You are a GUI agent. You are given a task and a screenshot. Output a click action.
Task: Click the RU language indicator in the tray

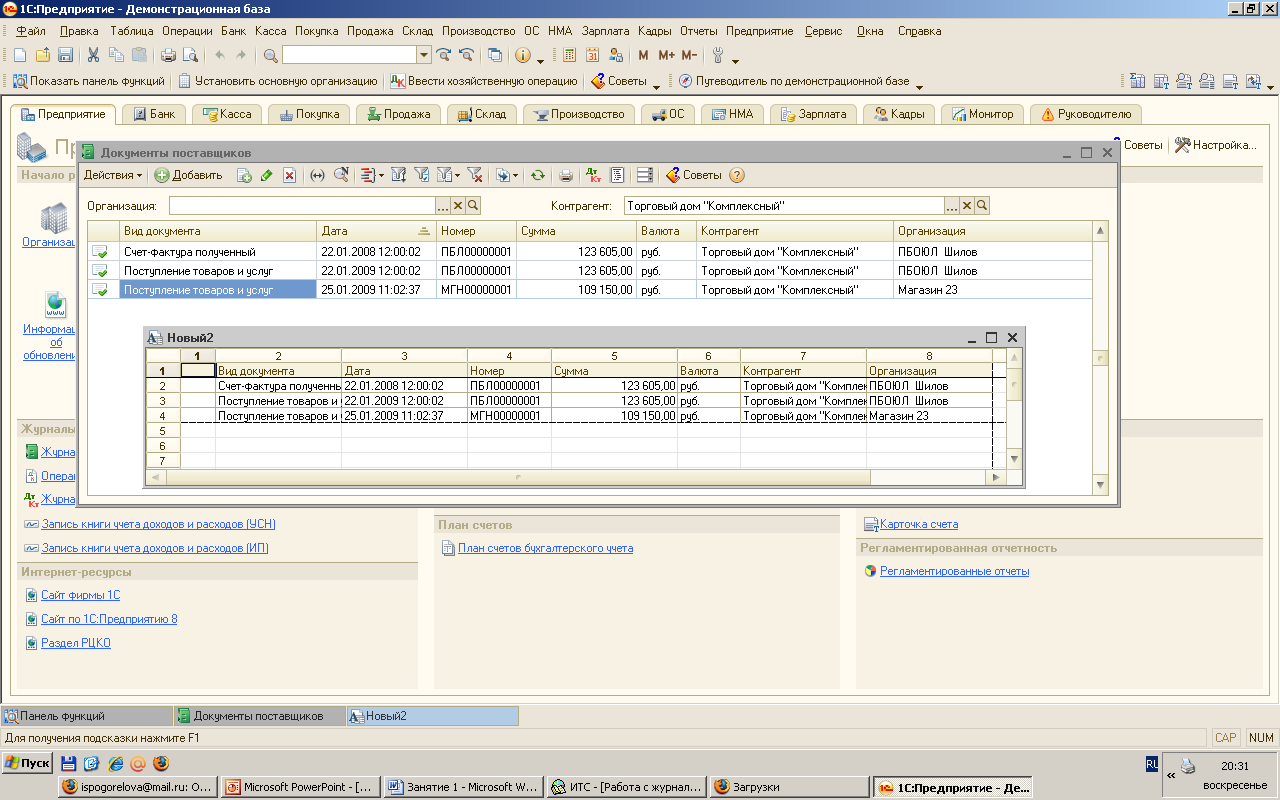point(1152,764)
